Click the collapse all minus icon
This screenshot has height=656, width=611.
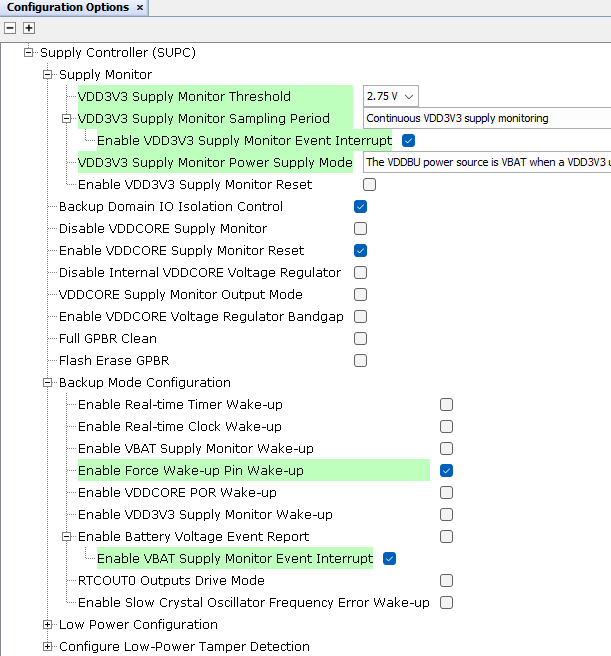(x=11, y=28)
